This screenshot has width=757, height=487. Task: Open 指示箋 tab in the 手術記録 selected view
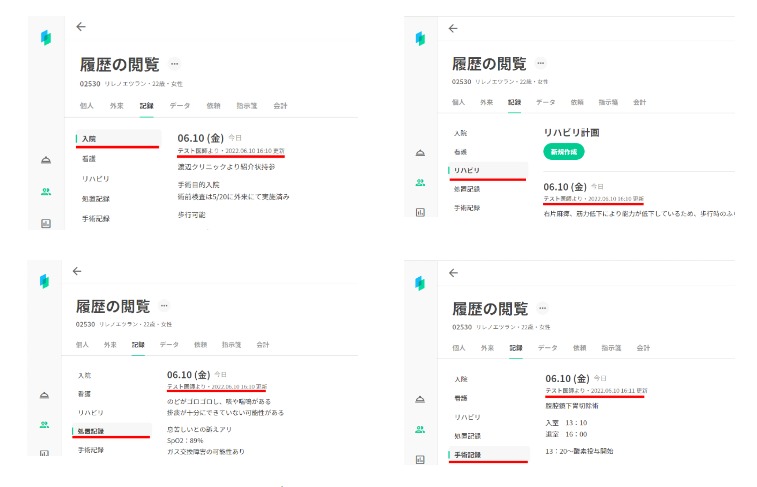608,348
